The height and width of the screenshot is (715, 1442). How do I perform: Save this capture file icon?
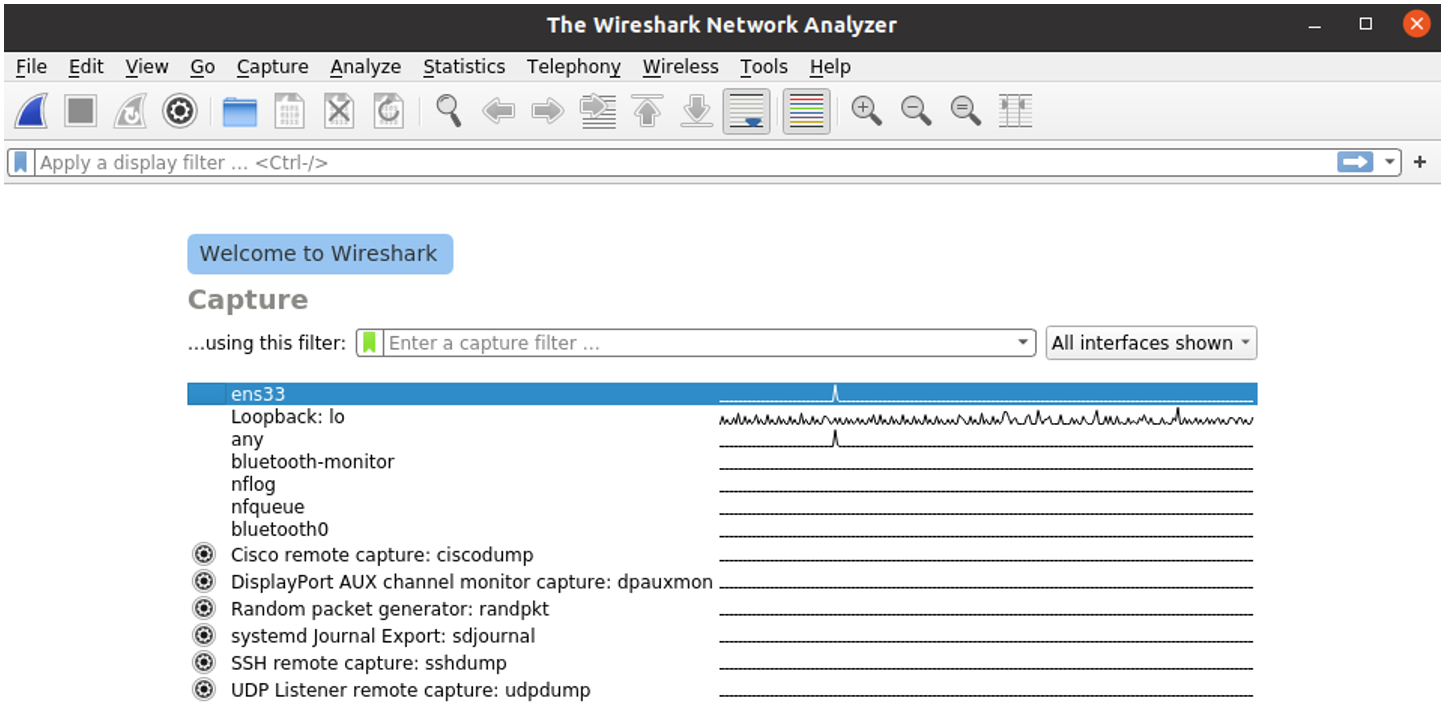[x=290, y=111]
